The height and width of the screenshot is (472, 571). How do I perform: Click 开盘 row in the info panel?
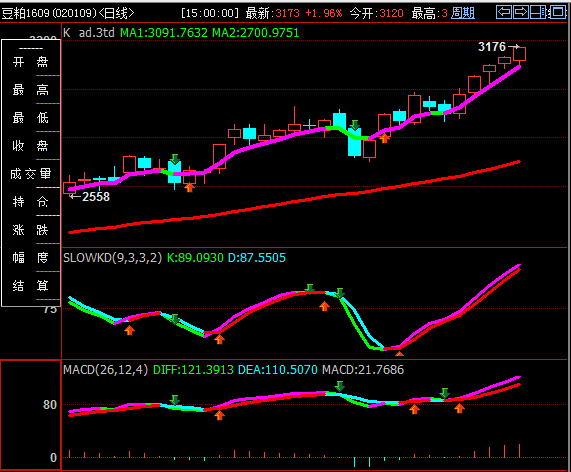[x=31, y=62]
